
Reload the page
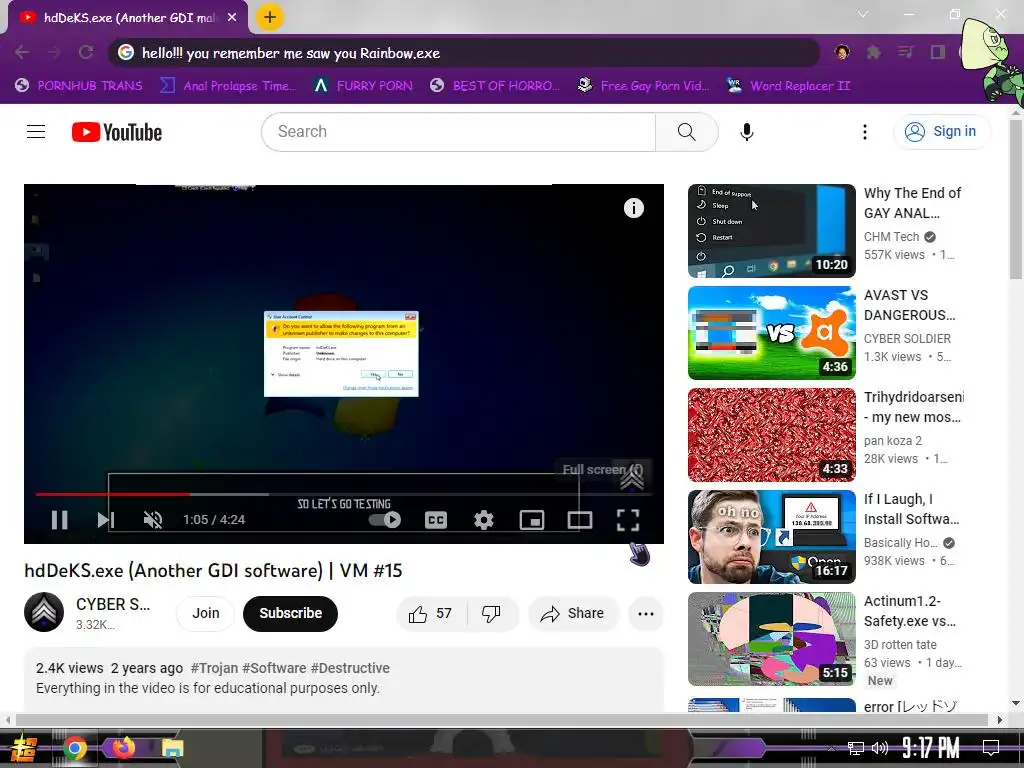click(x=86, y=52)
